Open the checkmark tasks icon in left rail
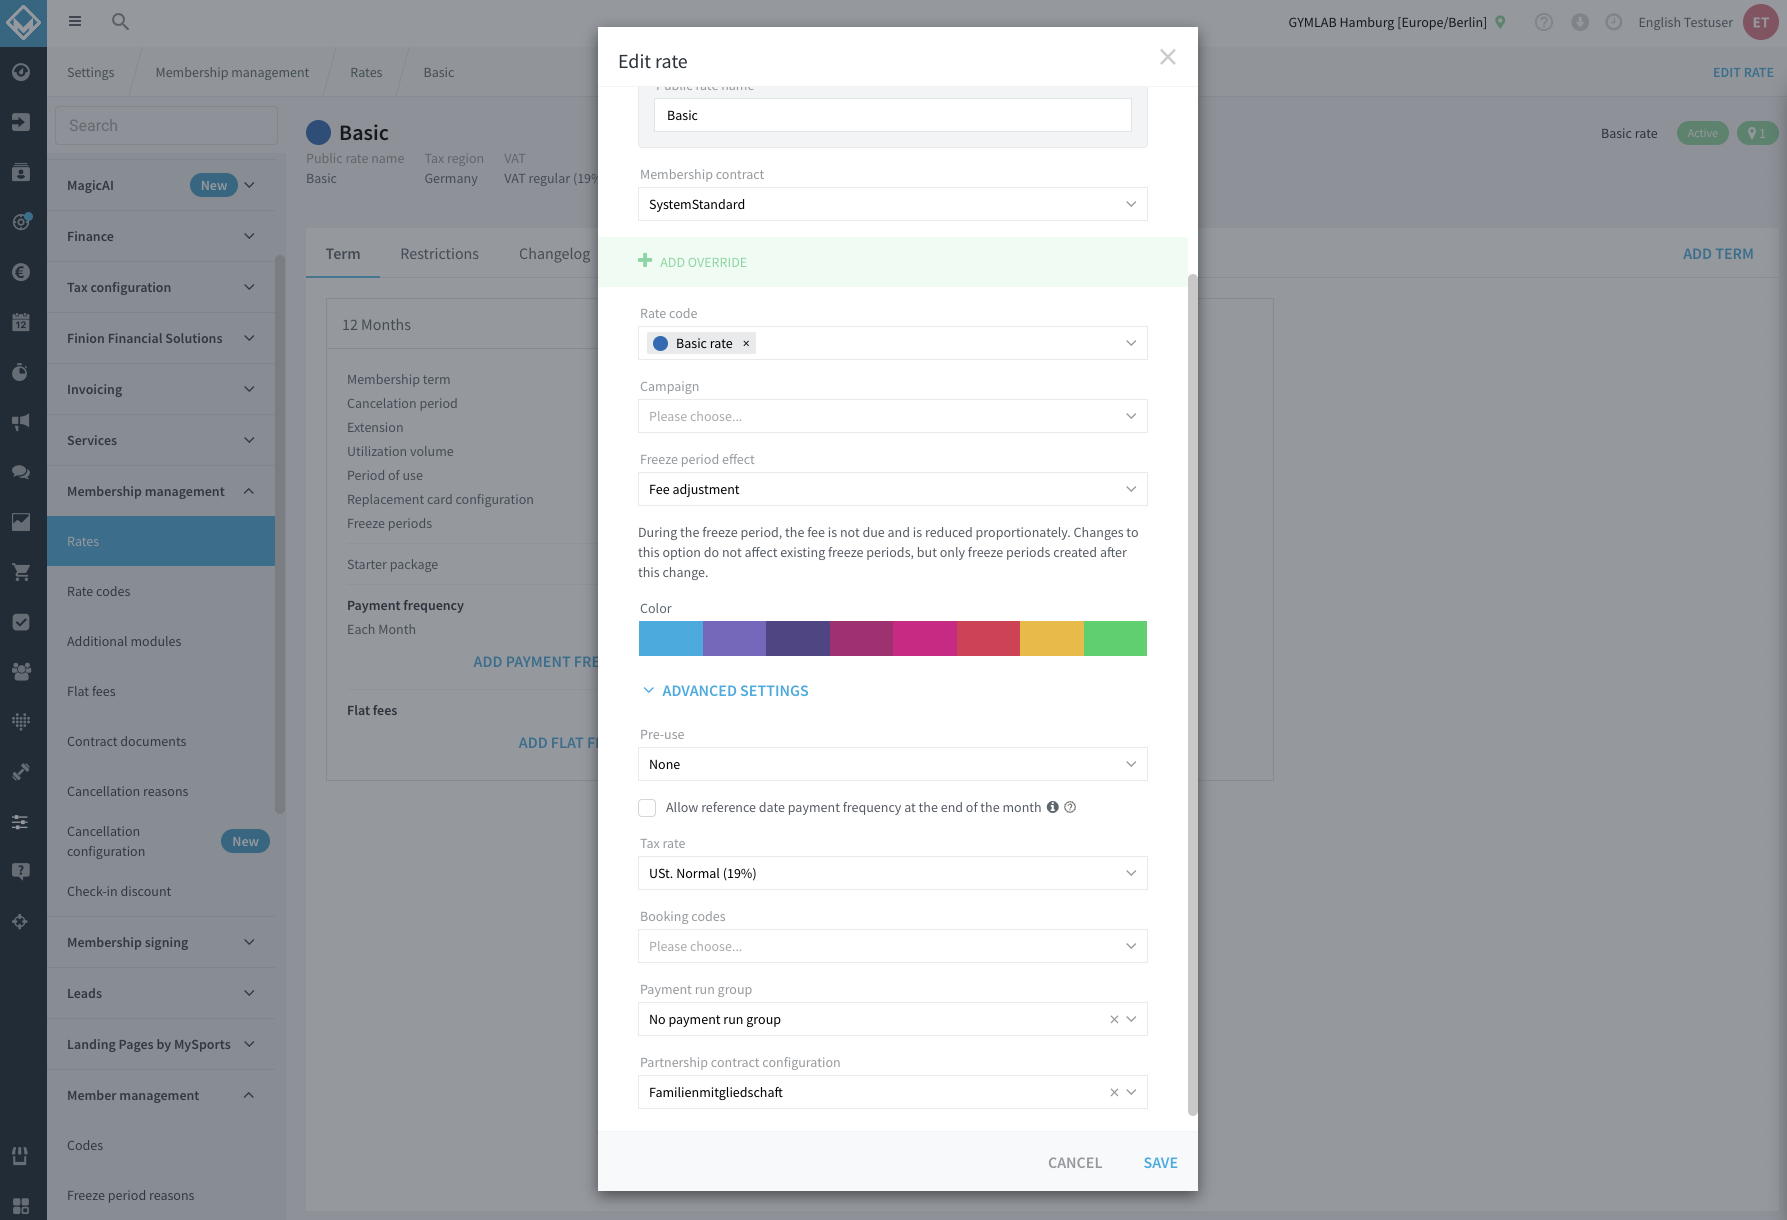Screen dimensions: 1787x1220 21,622
